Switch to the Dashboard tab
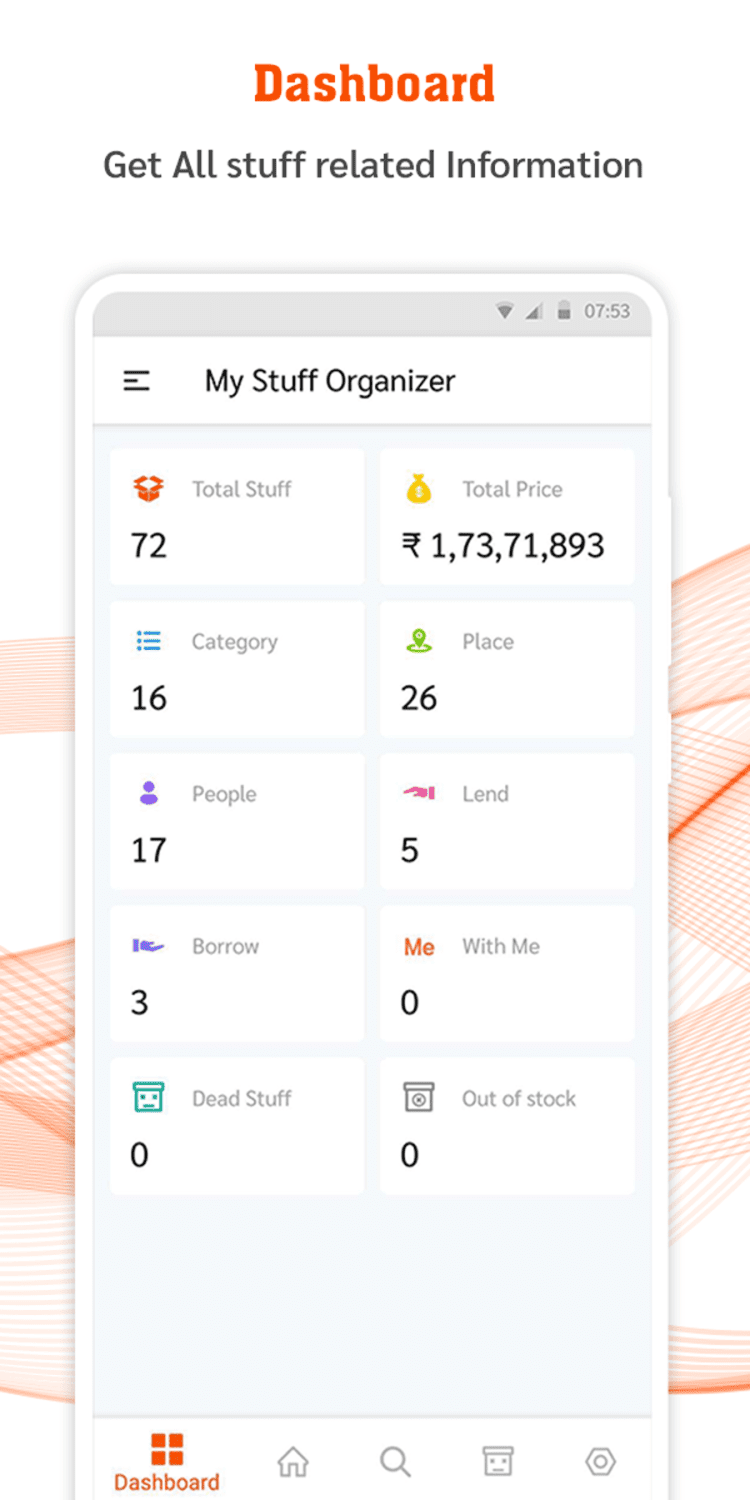This screenshot has width=750, height=1500. tap(167, 1462)
